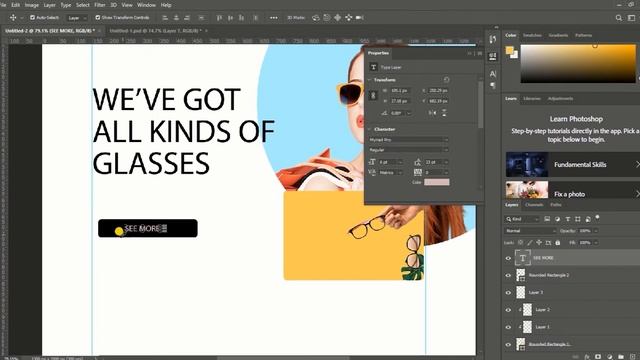Flip horizontal icon in Transform section
This screenshot has width=640, height=360.
(432, 113)
